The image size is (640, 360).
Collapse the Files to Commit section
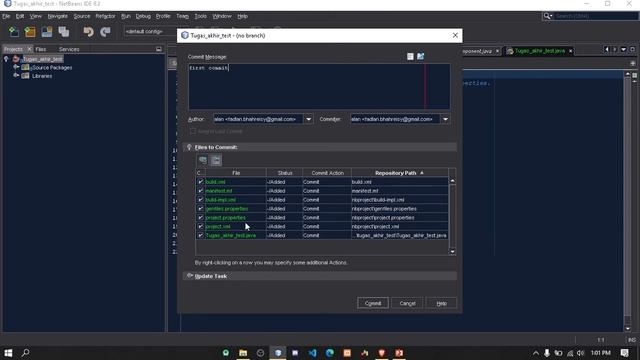(x=189, y=147)
